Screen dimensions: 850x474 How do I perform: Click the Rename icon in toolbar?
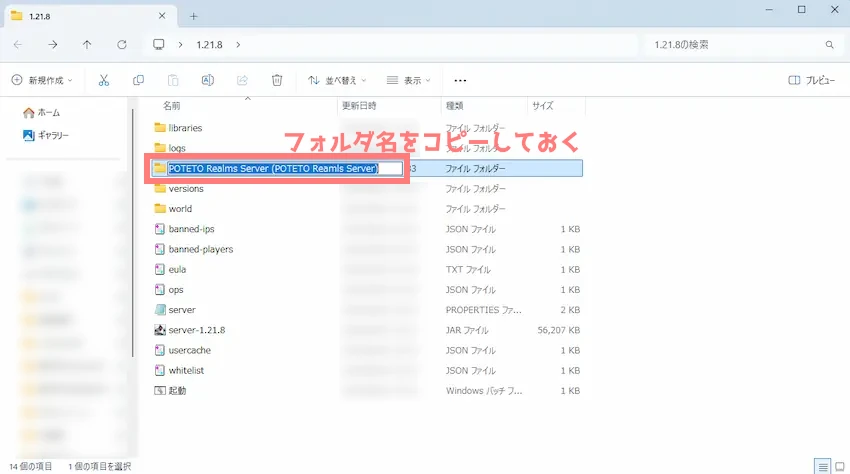click(207, 80)
